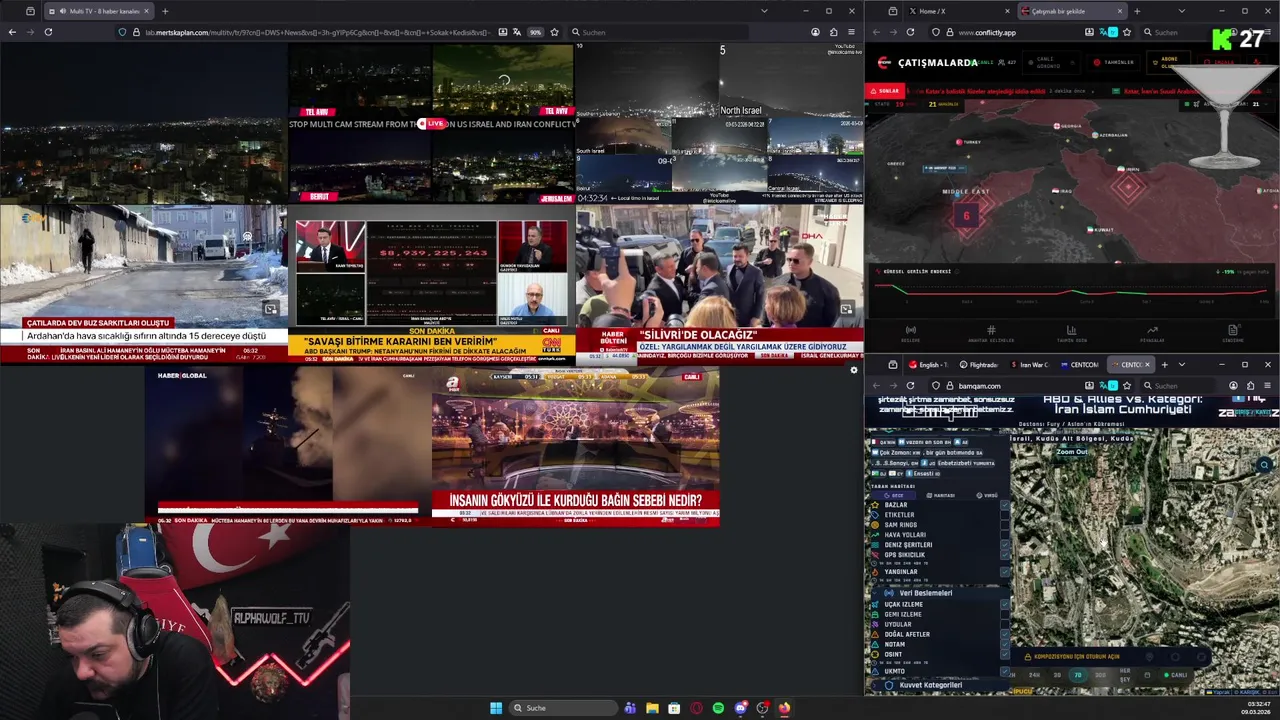Screen dimensions: 1280x720
Task: Open extensions in the Multi TV window
Action: [x=834, y=32]
